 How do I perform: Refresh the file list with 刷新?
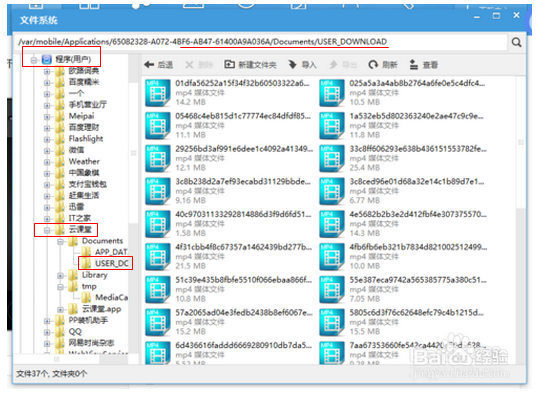[x=383, y=65]
